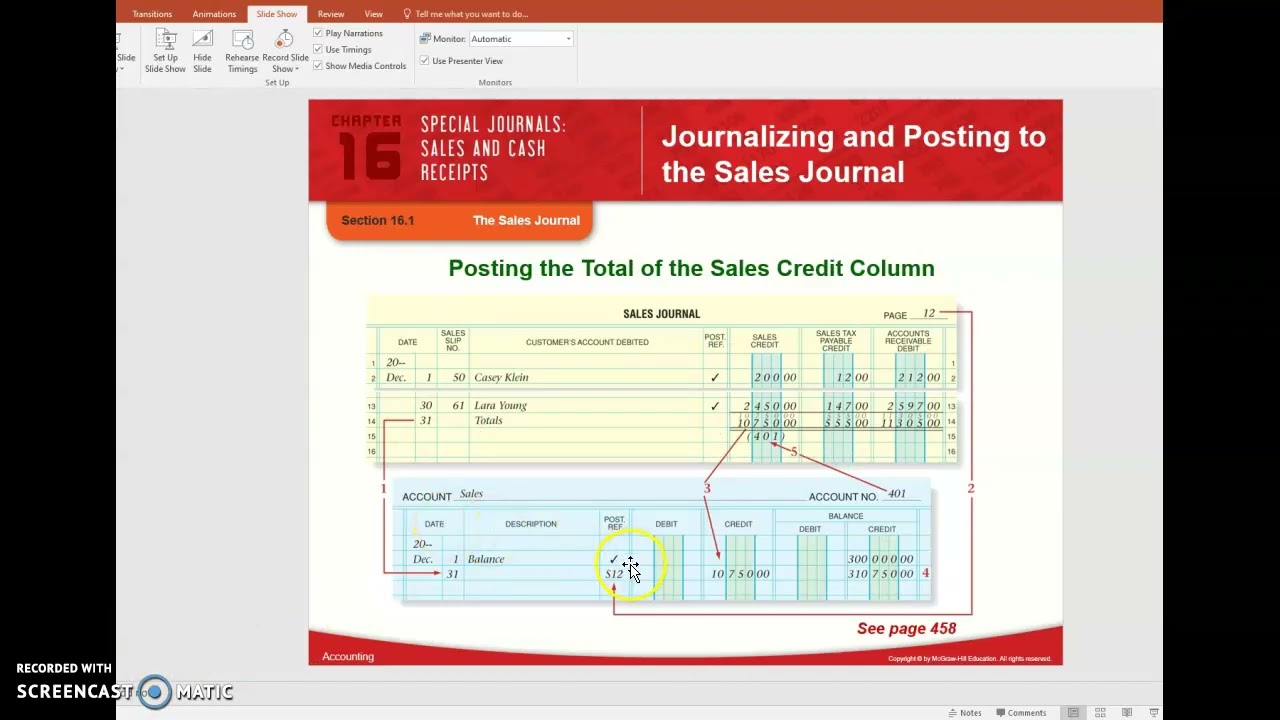Start Slide Show from status bar icon
Viewport: 1280px width, 720px height.
pos(1154,713)
